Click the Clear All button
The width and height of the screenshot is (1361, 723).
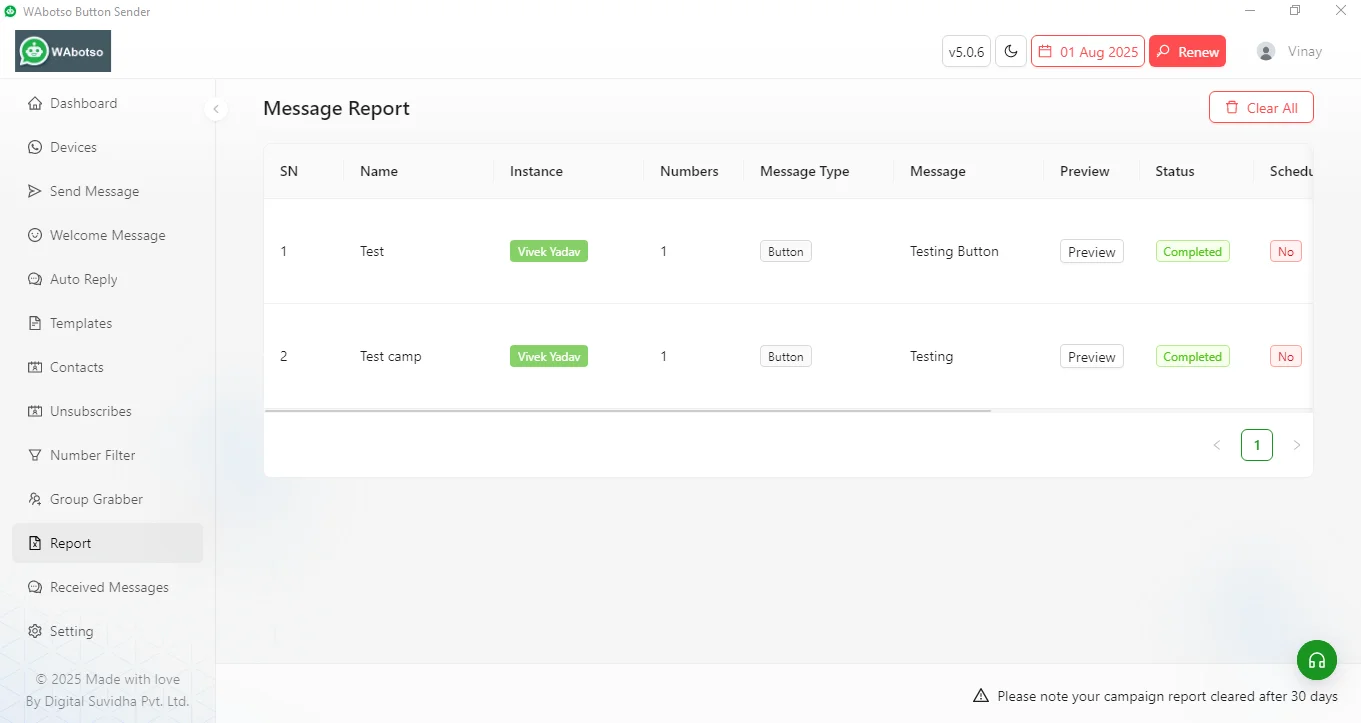(x=1261, y=108)
